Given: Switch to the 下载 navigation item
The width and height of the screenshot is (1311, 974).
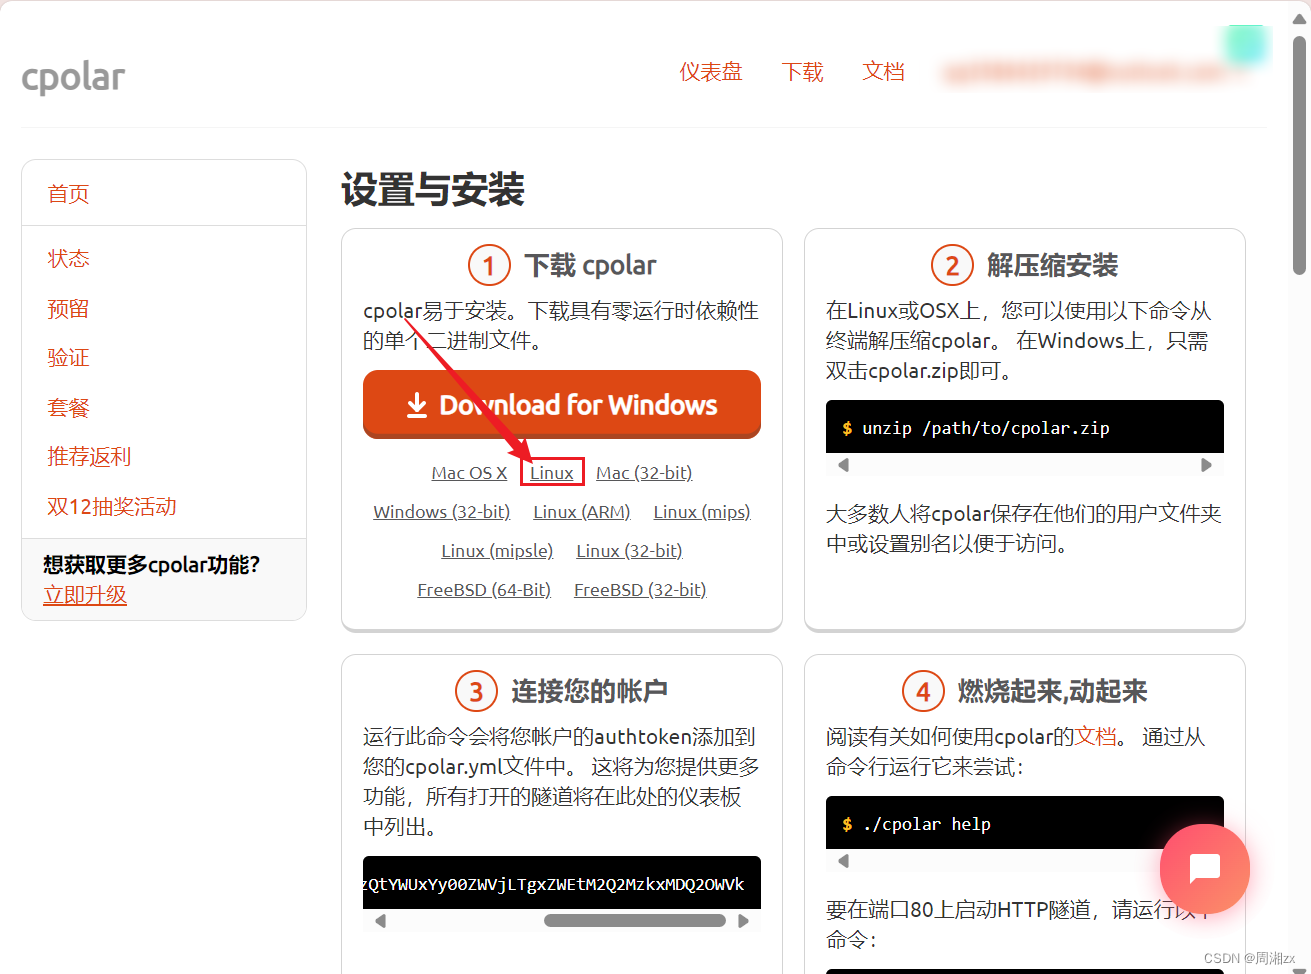Looking at the screenshot, I should [x=802, y=72].
